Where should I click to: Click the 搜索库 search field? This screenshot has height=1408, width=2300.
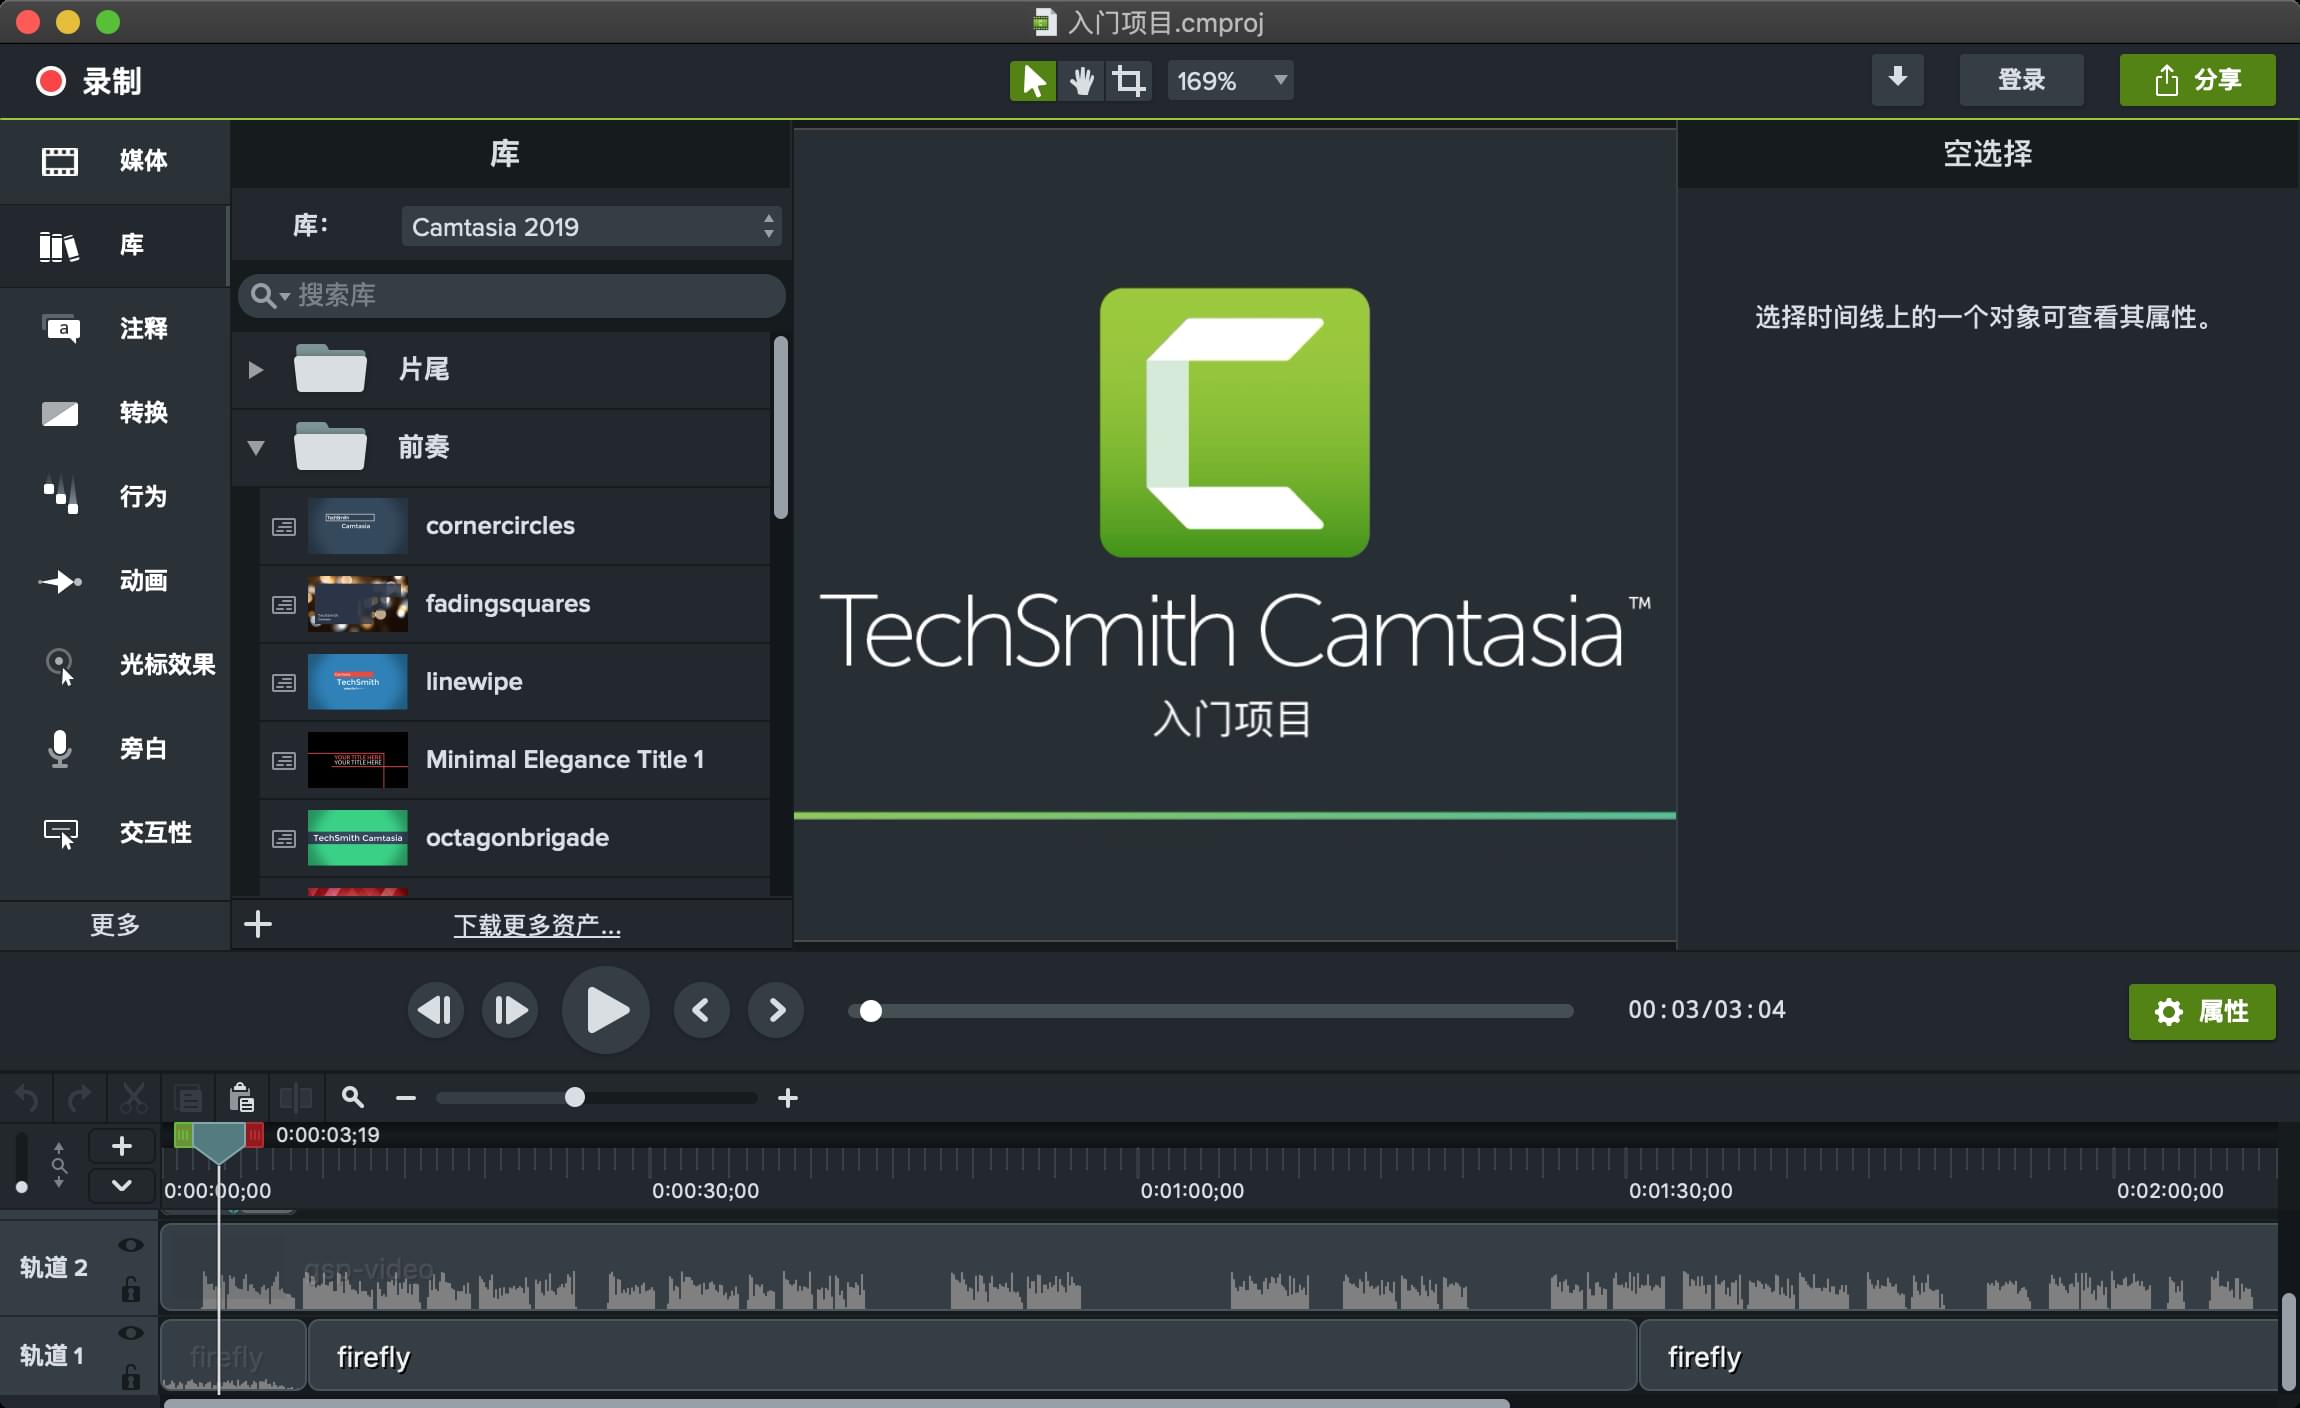[512, 295]
